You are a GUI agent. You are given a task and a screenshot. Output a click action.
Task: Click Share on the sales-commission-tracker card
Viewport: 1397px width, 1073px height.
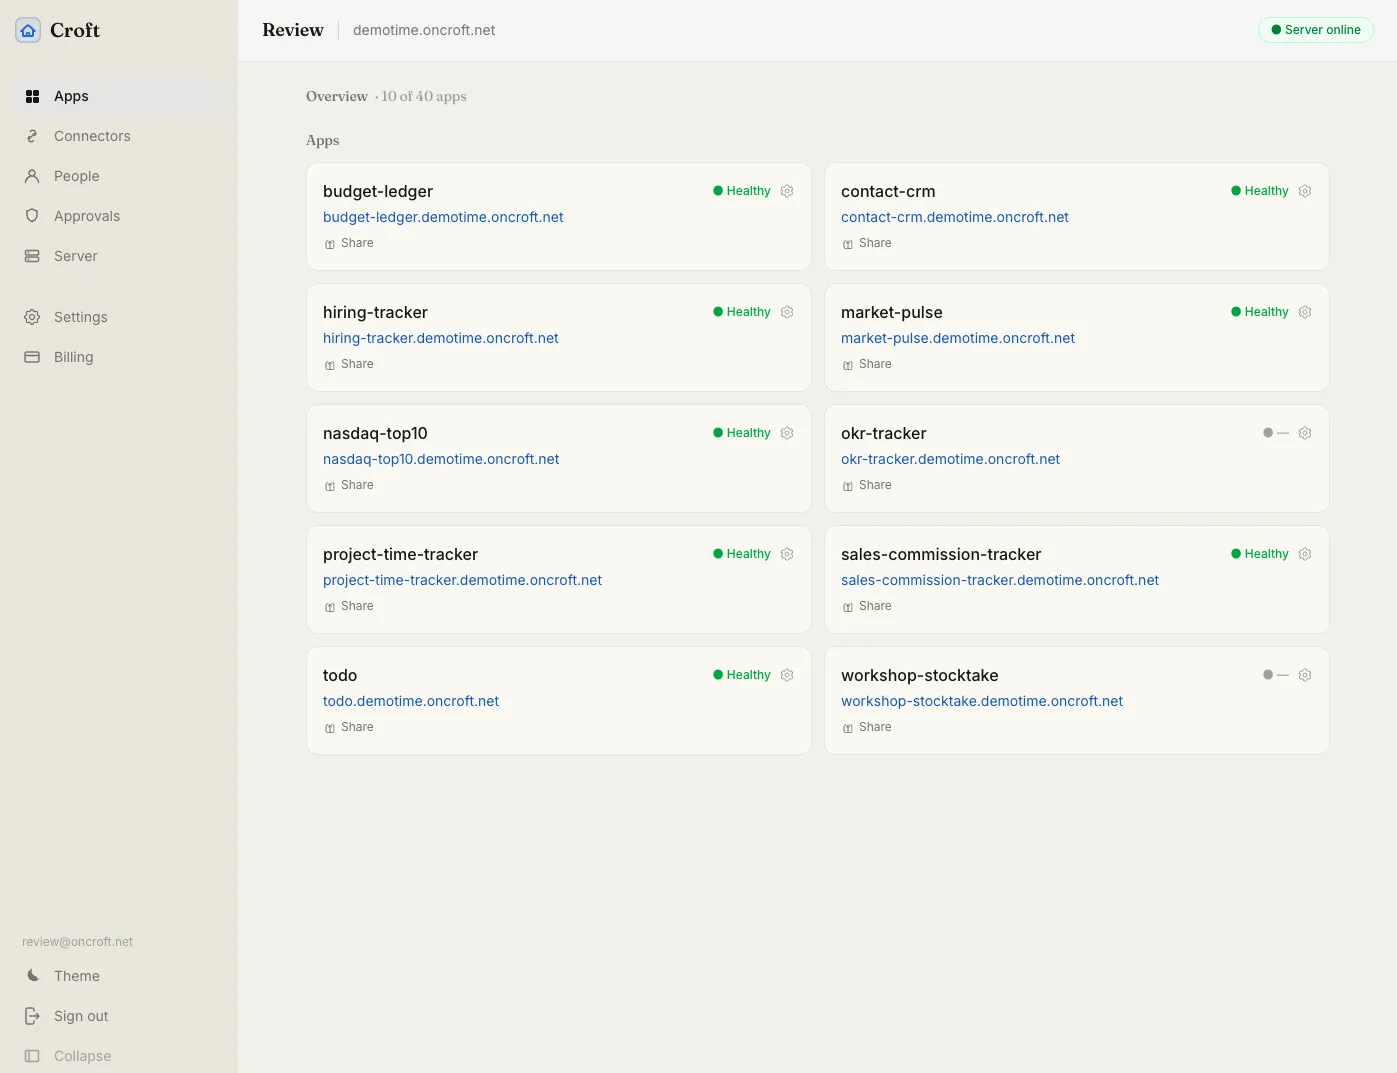coord(867,606)
